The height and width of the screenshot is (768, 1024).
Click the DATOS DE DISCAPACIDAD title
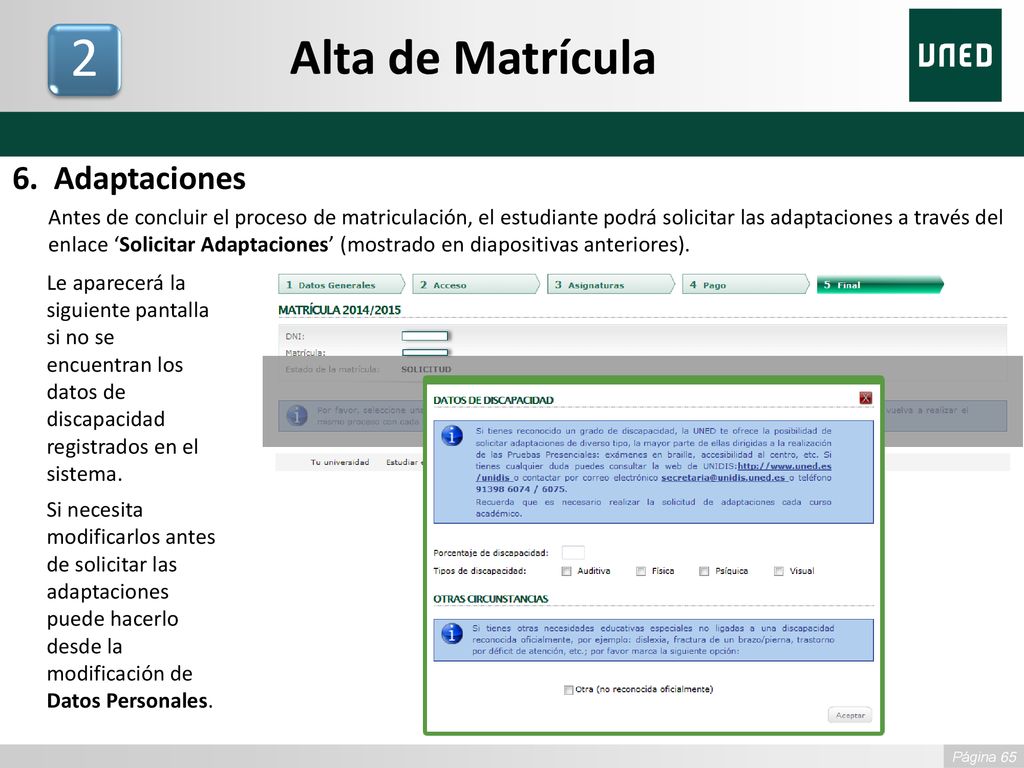(x=493, y=400)
